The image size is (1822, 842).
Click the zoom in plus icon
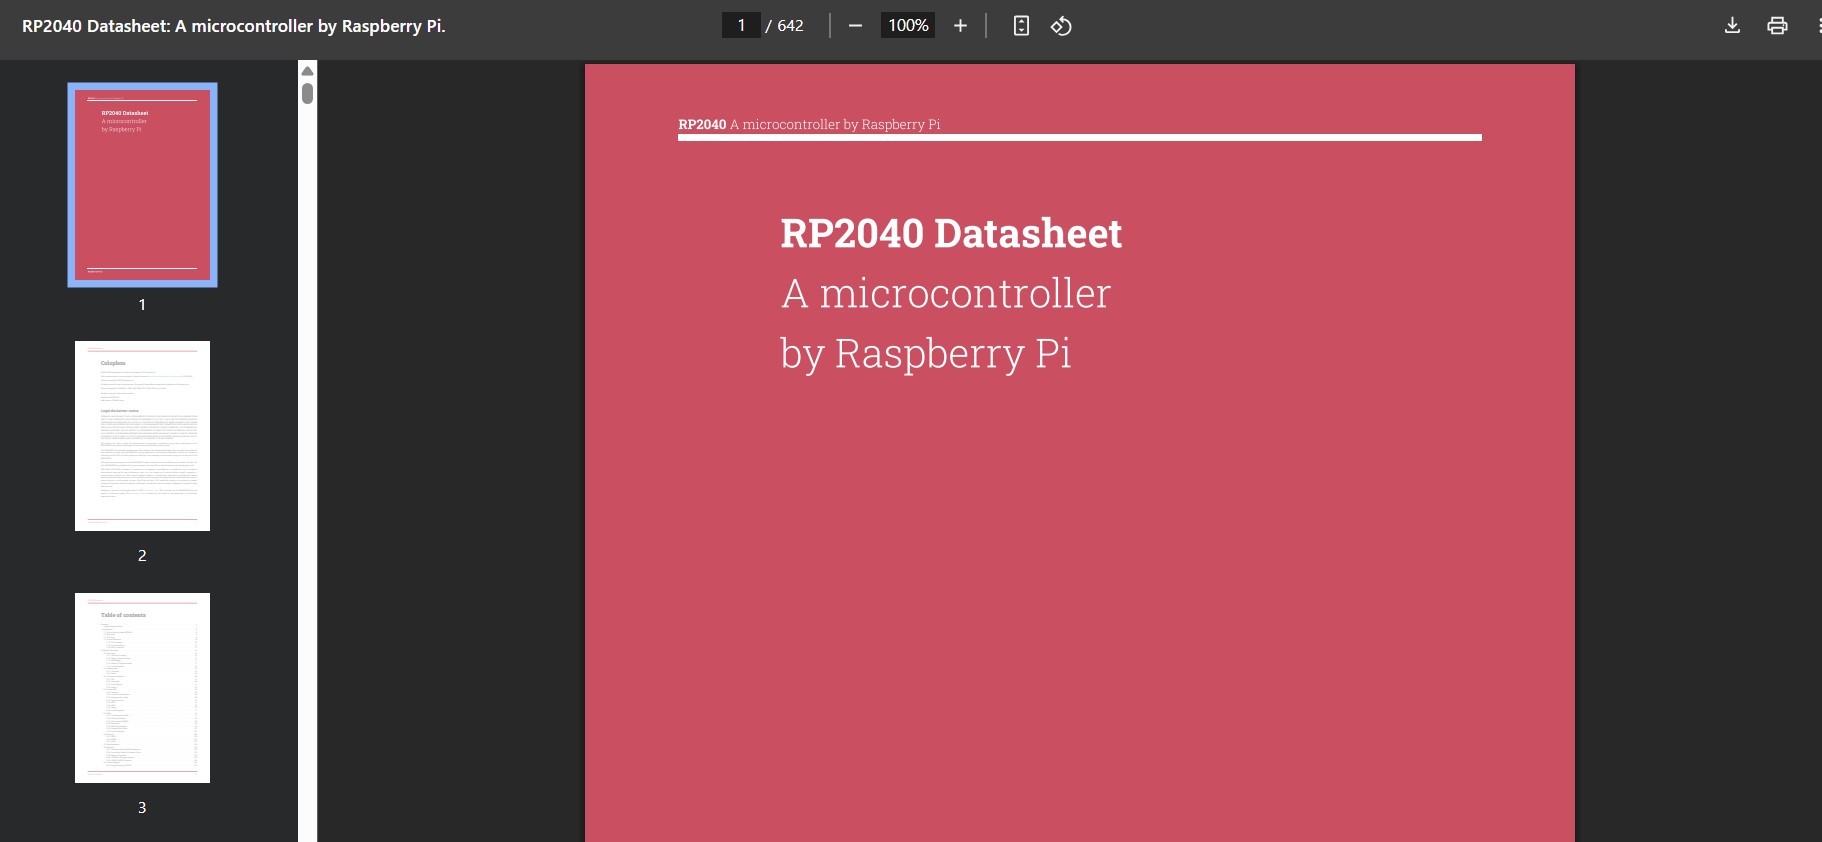960,26
